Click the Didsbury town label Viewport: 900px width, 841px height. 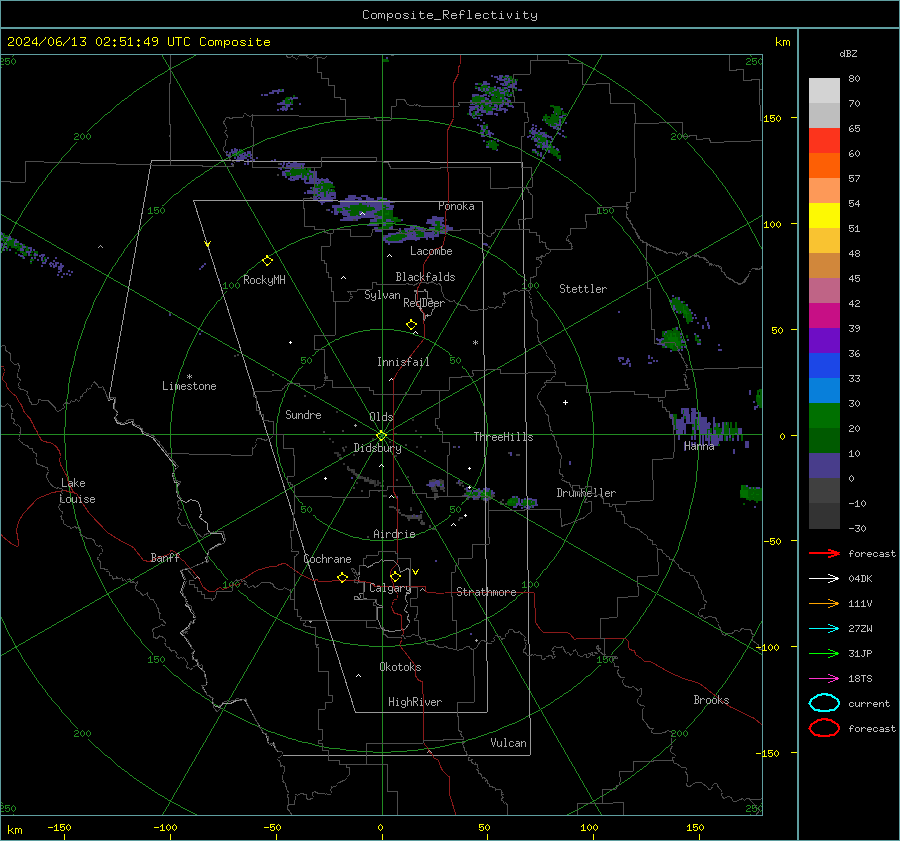click(x=377, y=448)
